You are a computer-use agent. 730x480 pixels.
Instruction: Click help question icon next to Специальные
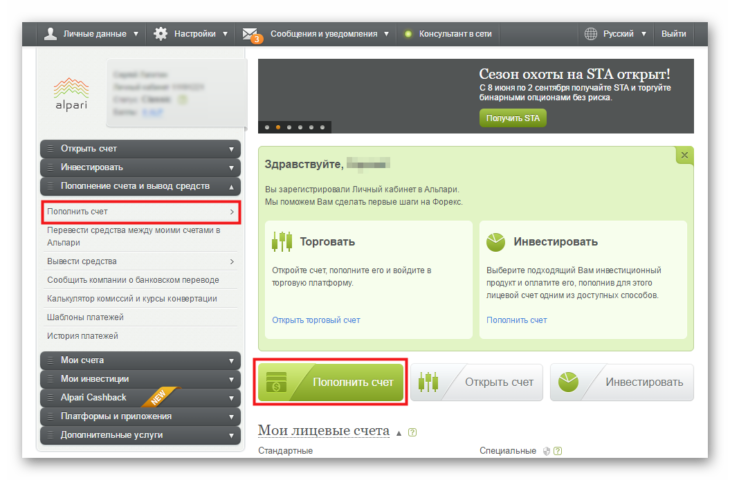[x=558, y=451]
